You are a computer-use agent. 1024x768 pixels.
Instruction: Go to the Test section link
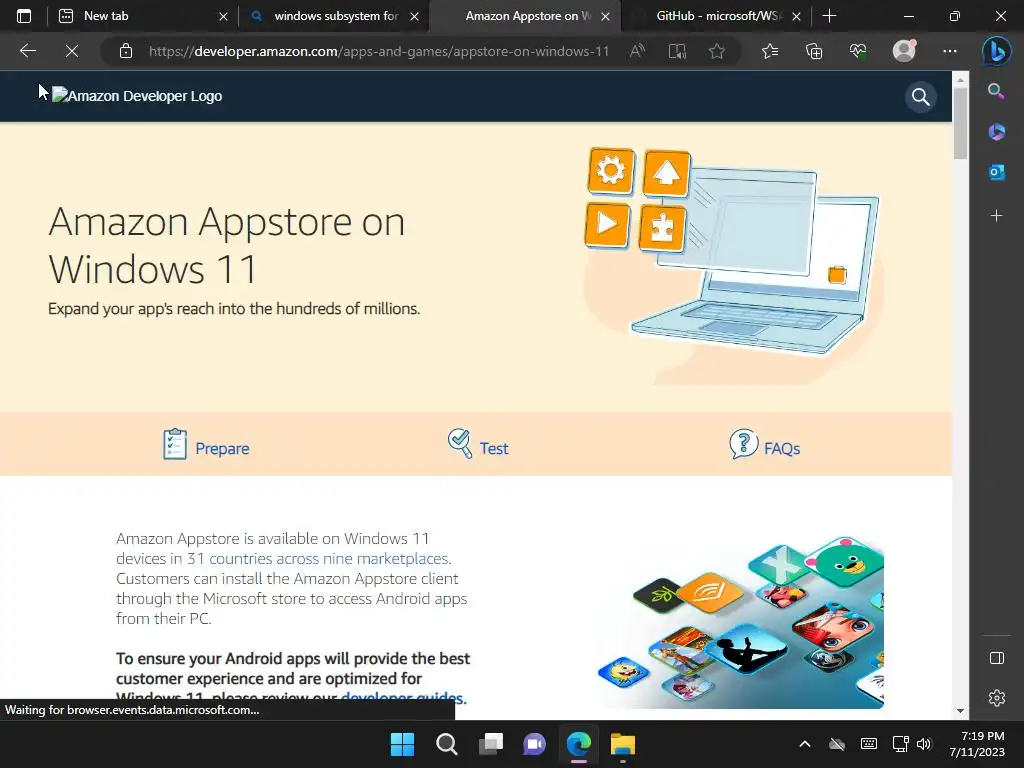click(x=494, y=449)
